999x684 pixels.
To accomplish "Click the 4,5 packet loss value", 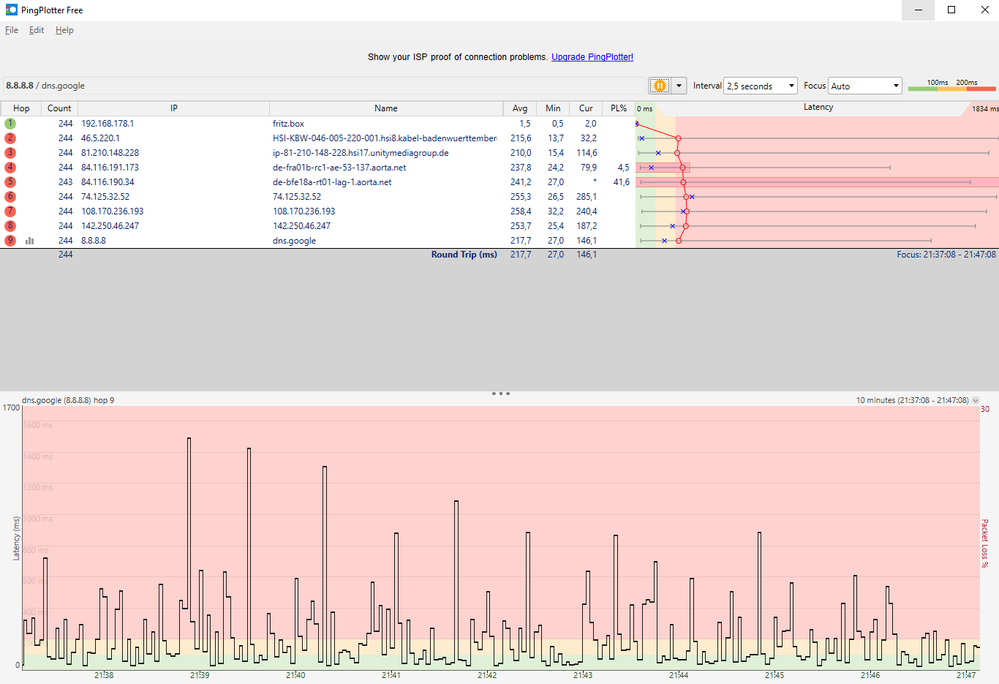I will pos(623,167).
